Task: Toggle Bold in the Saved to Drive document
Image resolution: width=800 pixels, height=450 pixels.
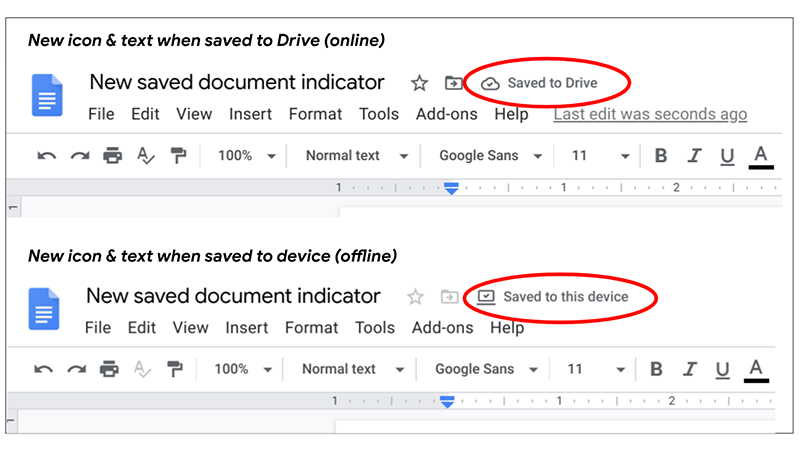Action: [660, 156]
